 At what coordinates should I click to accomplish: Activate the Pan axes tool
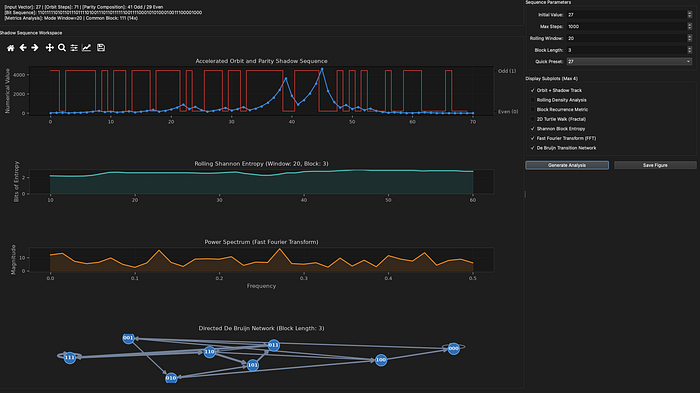coord(50,48)
